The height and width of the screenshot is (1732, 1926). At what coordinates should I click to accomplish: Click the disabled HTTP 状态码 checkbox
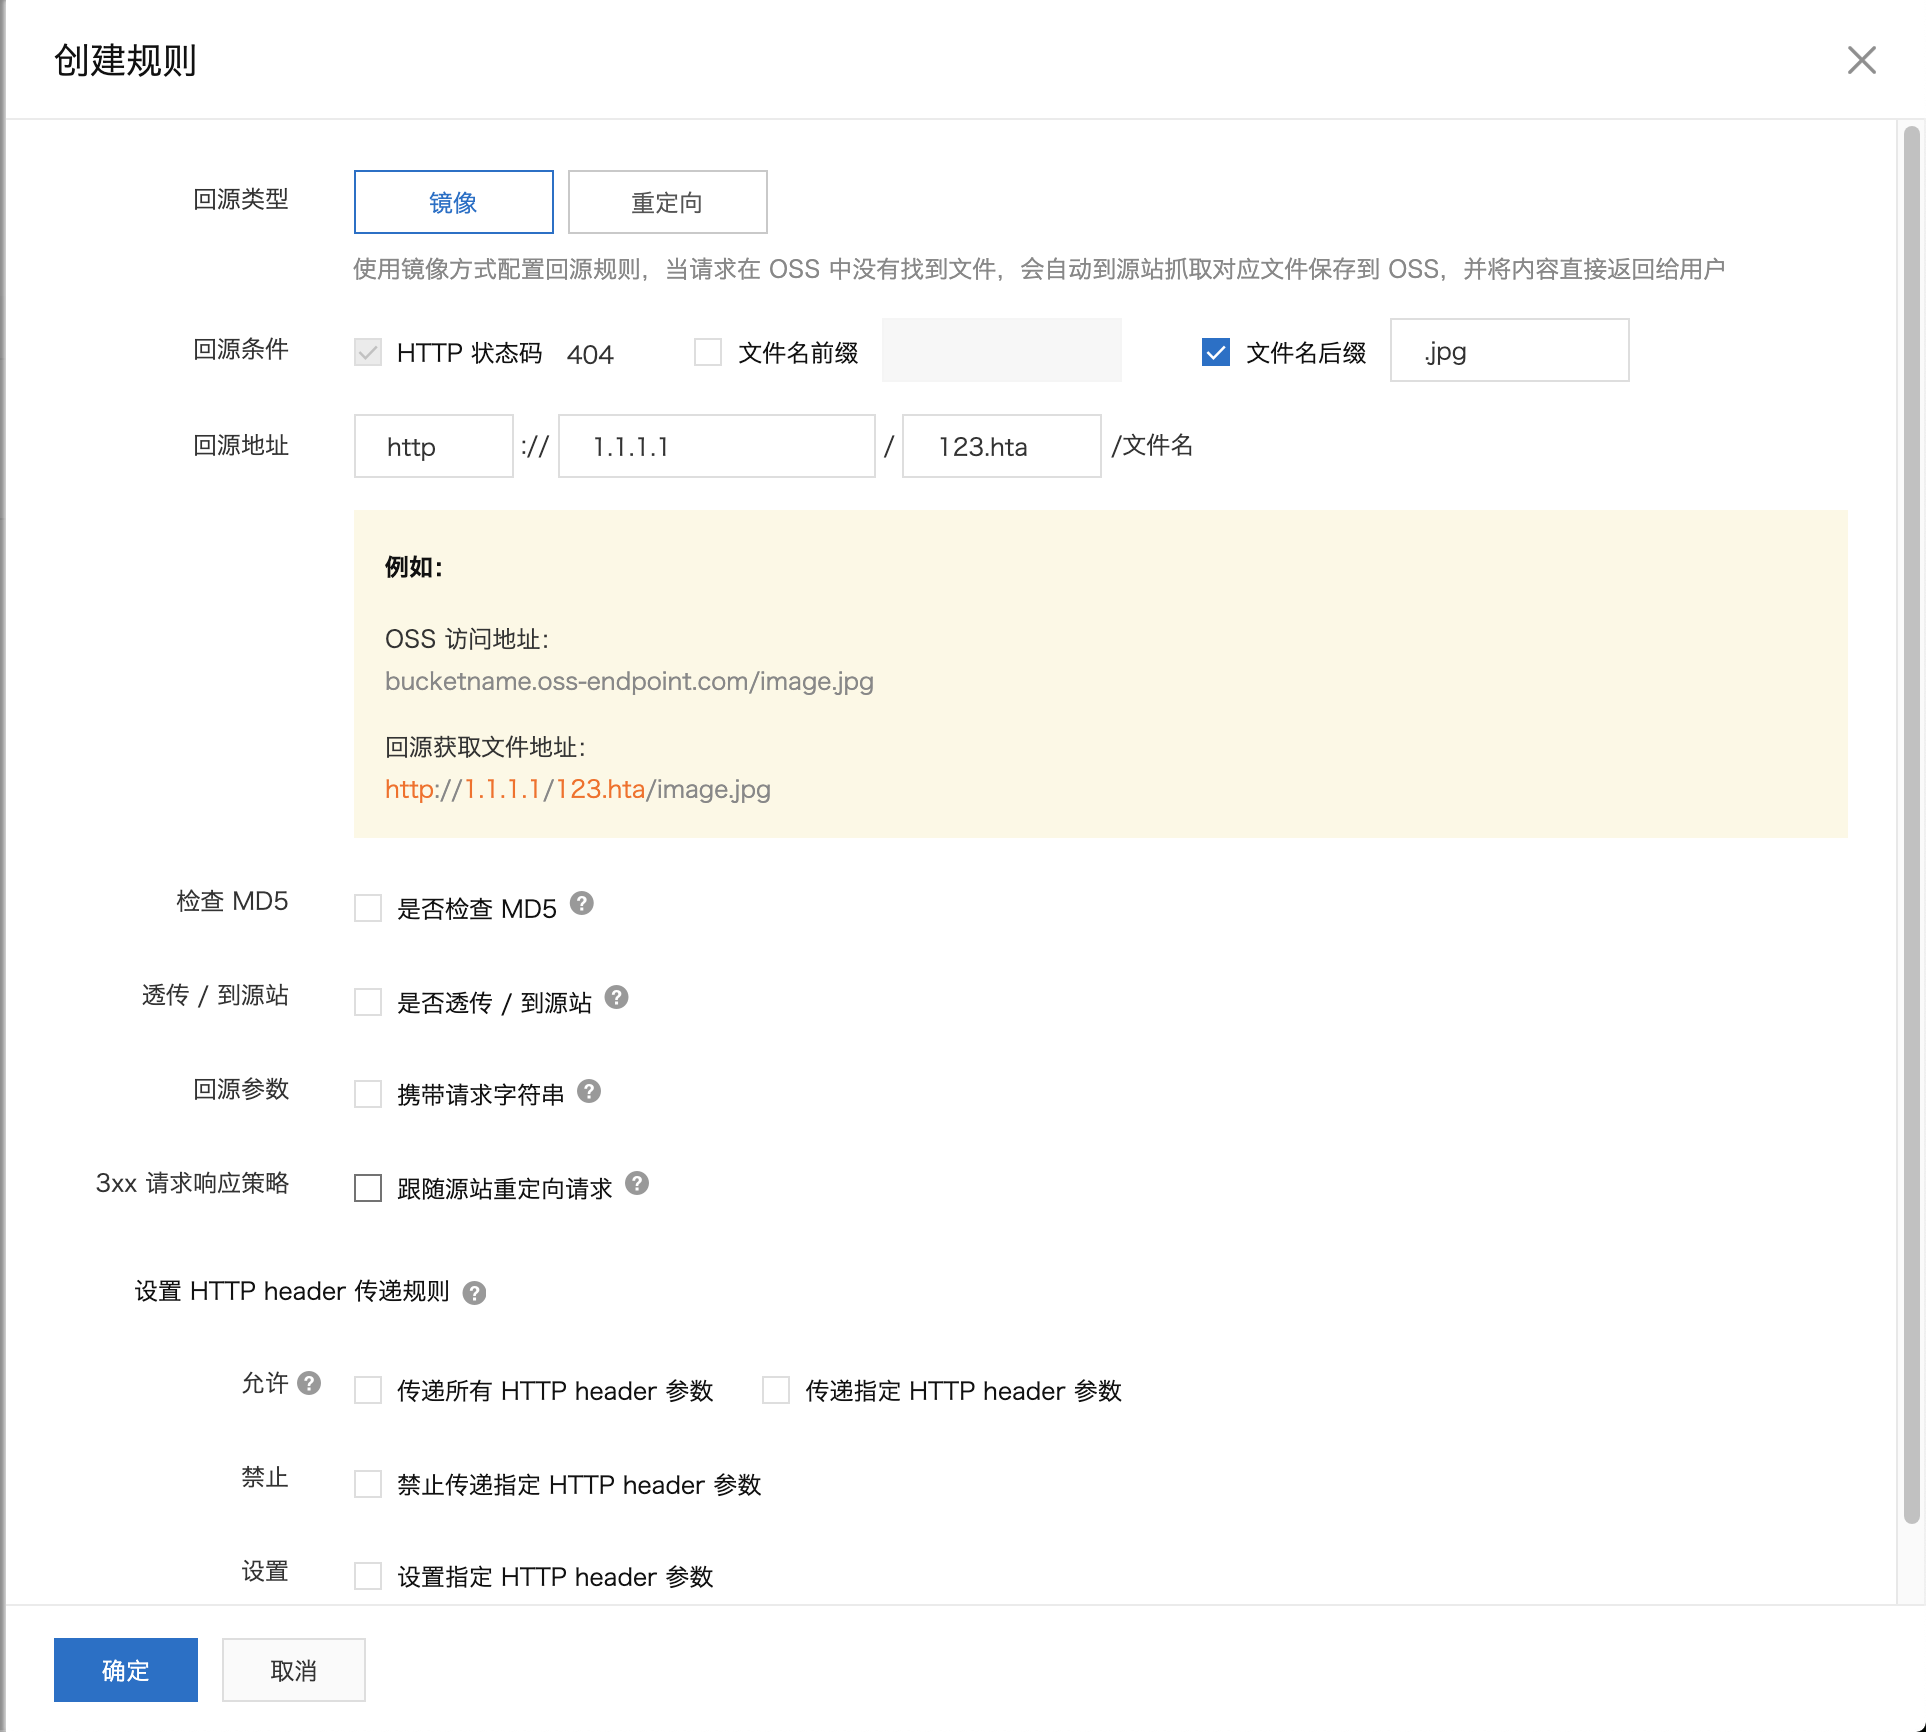click(368, 352)
